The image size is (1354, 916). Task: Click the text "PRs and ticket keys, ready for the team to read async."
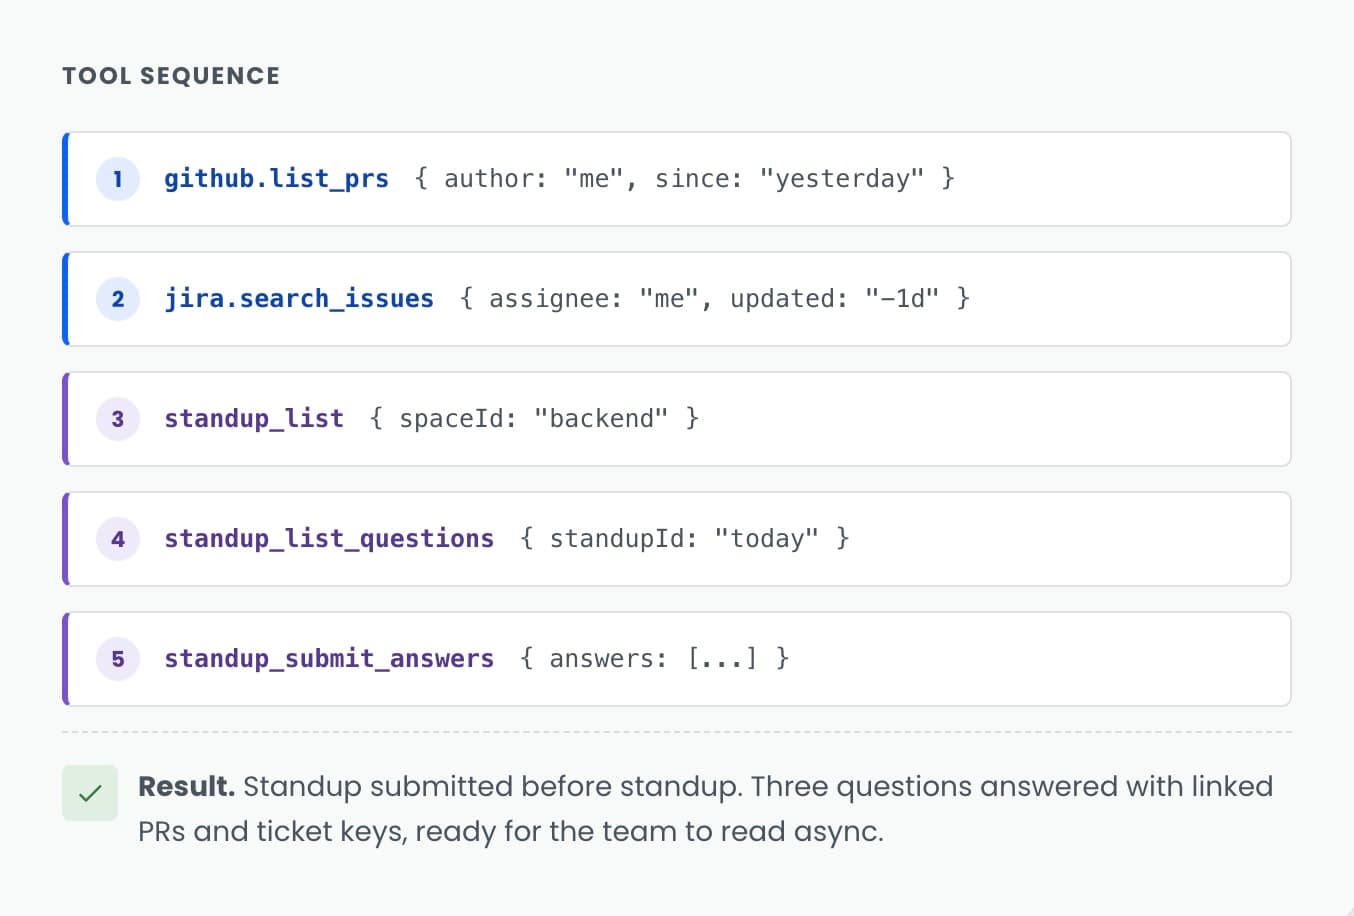pos(511,832)
